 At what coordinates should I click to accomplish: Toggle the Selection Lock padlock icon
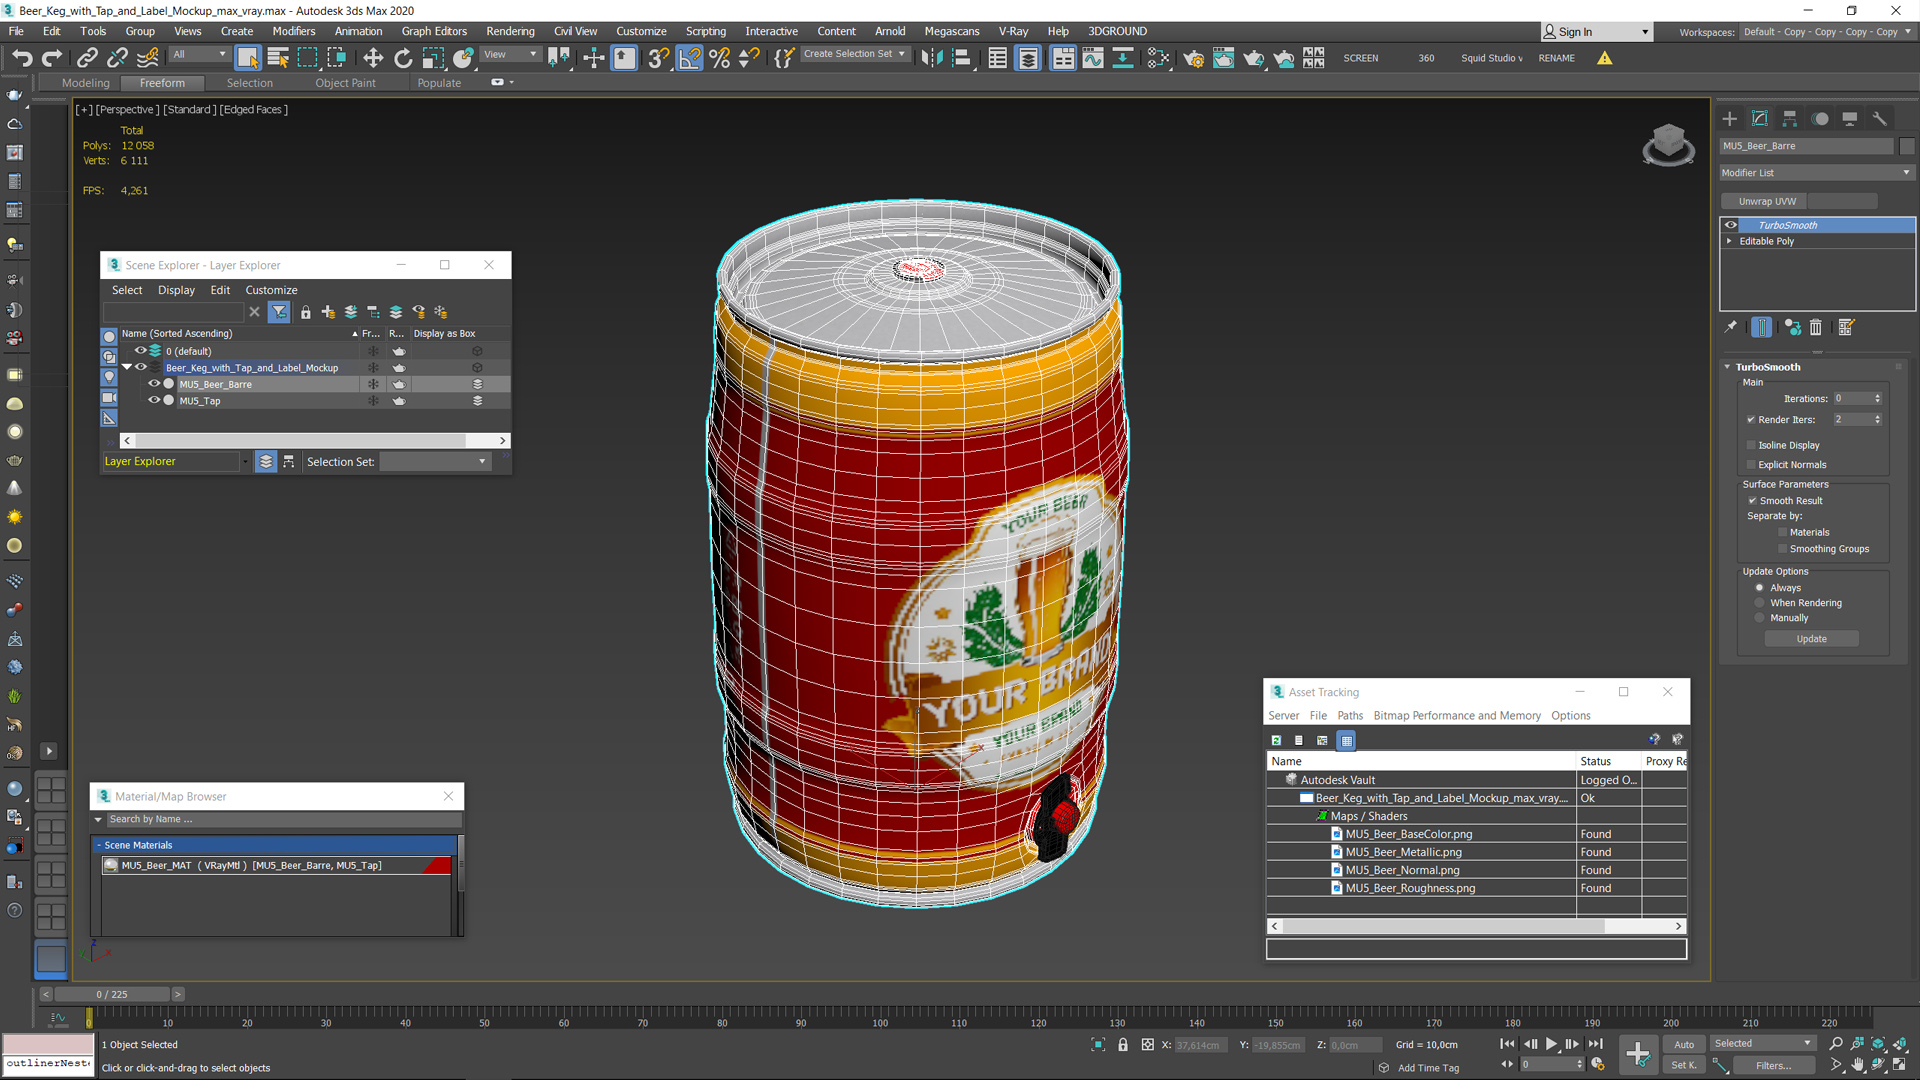tap(1123, 1044)
